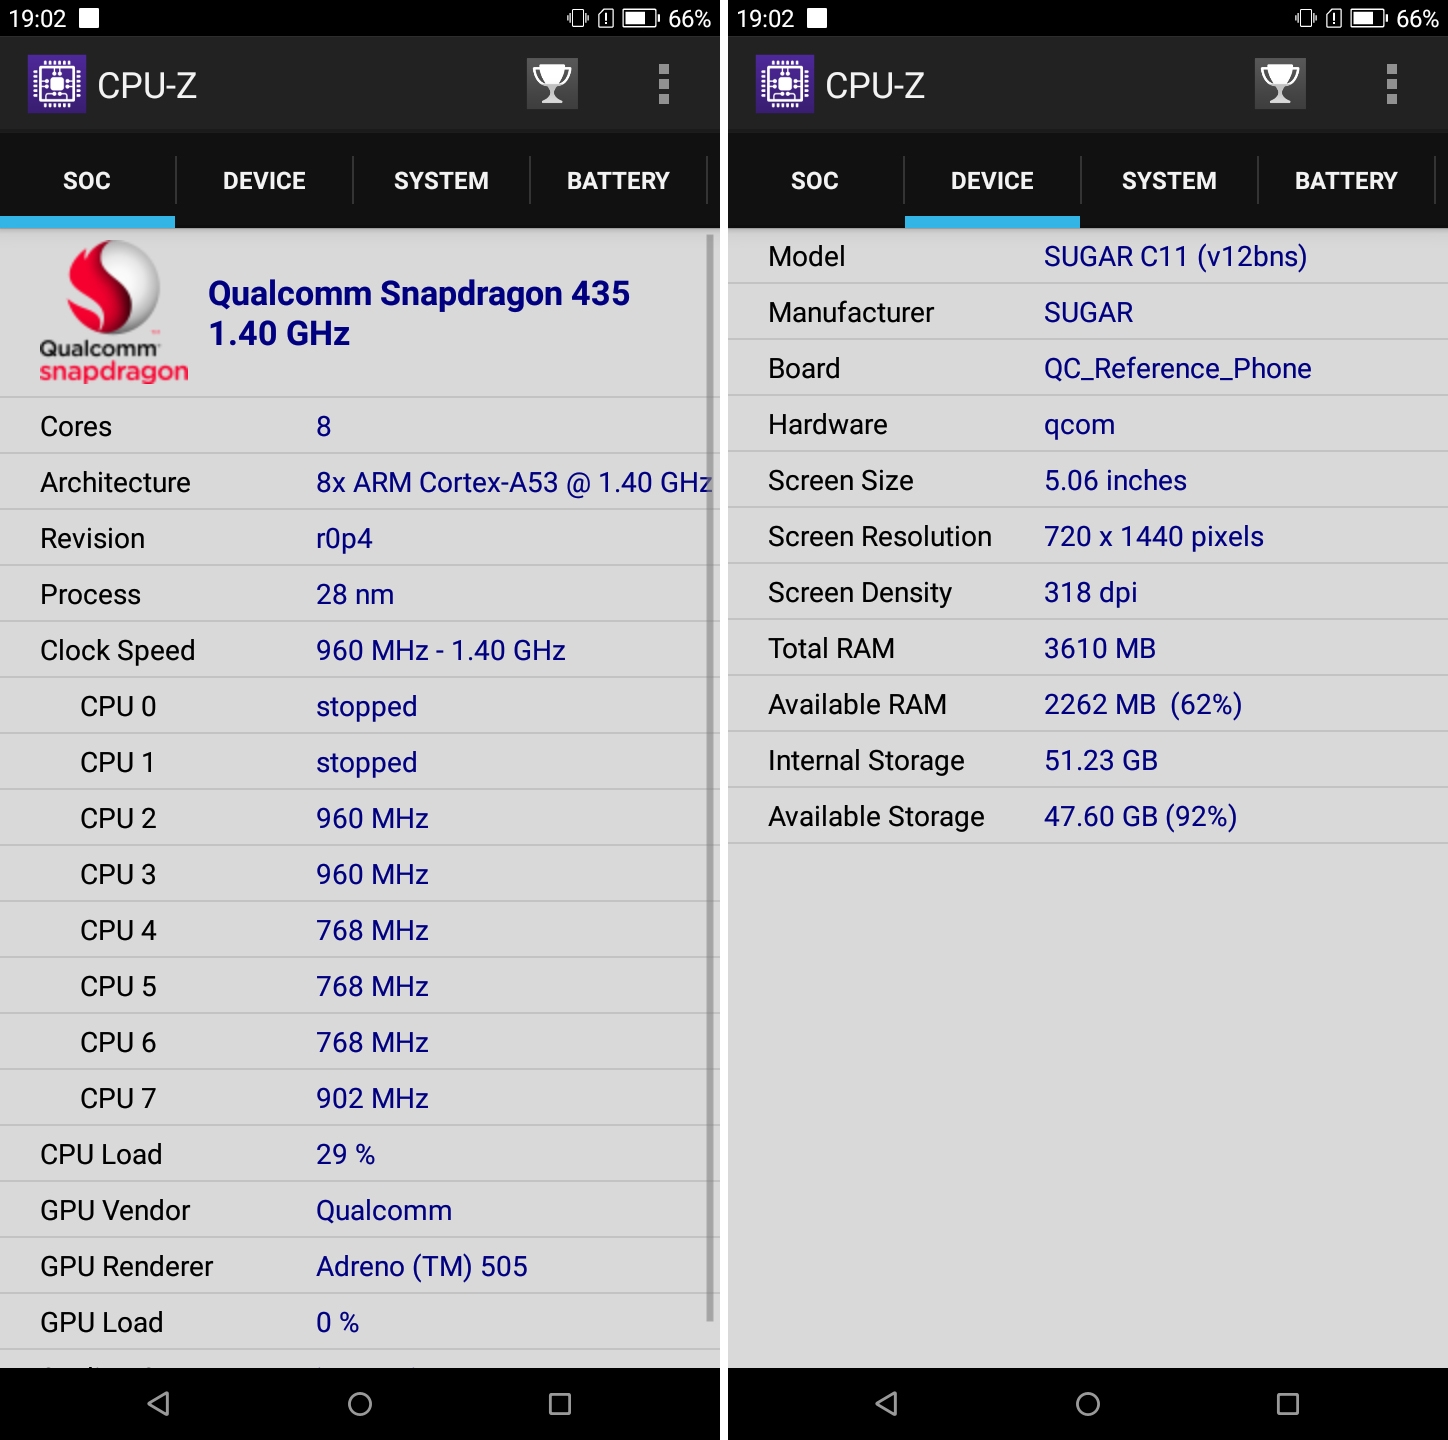Open SYSTEM tab in right screen
The width and height of the screenshot is (1448, 1440).
click(1169, 181)
